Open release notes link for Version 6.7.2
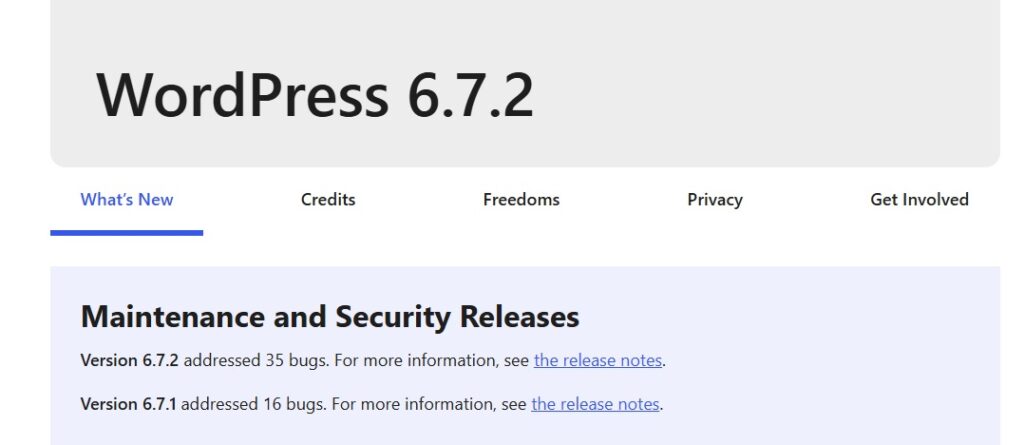Screen dimensions: 1024x445 point(598,361)
